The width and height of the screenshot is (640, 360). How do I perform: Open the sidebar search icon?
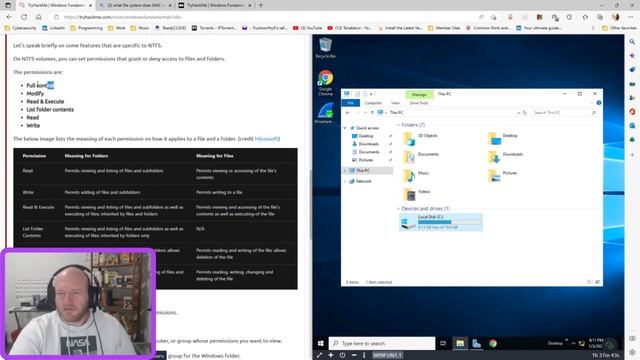tap(632, 42)
